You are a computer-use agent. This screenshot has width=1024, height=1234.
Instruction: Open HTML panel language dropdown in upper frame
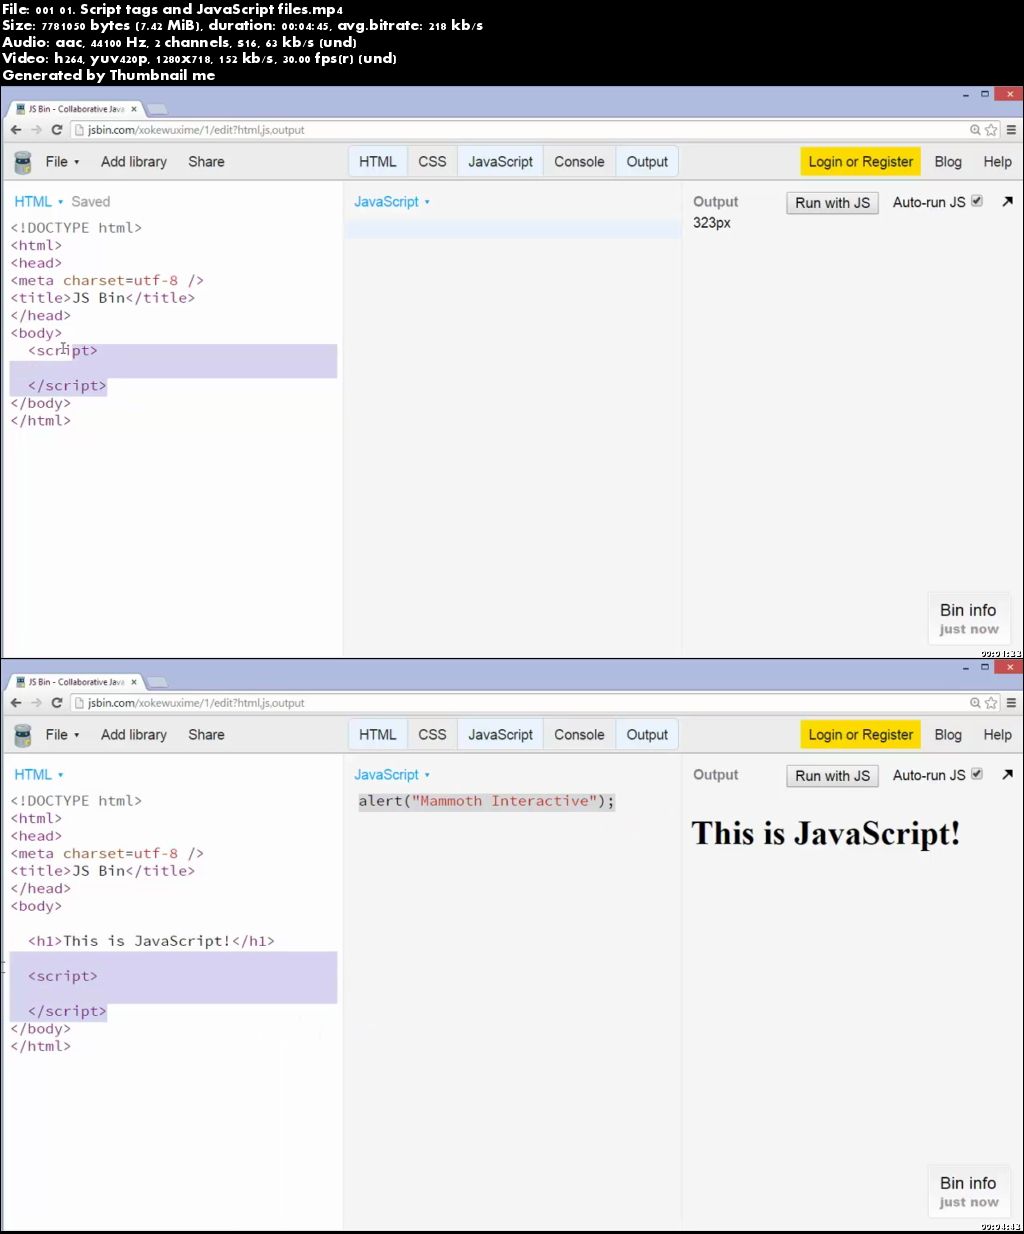click(38, 202)
